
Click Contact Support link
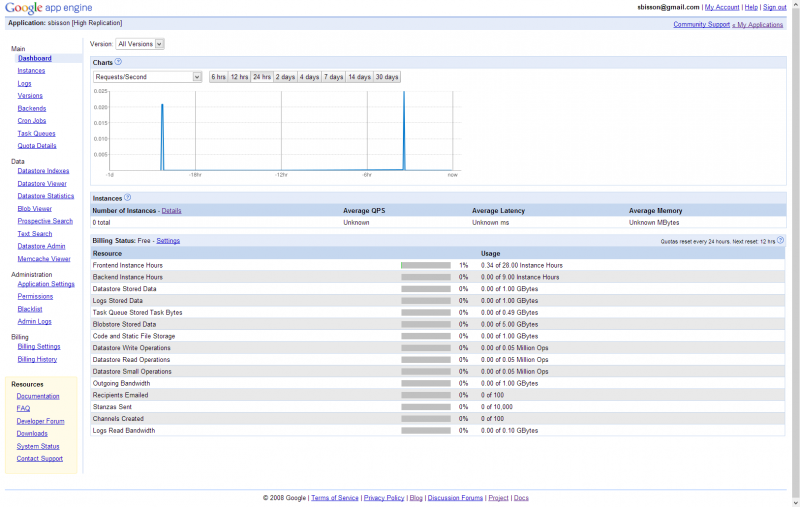39,459
